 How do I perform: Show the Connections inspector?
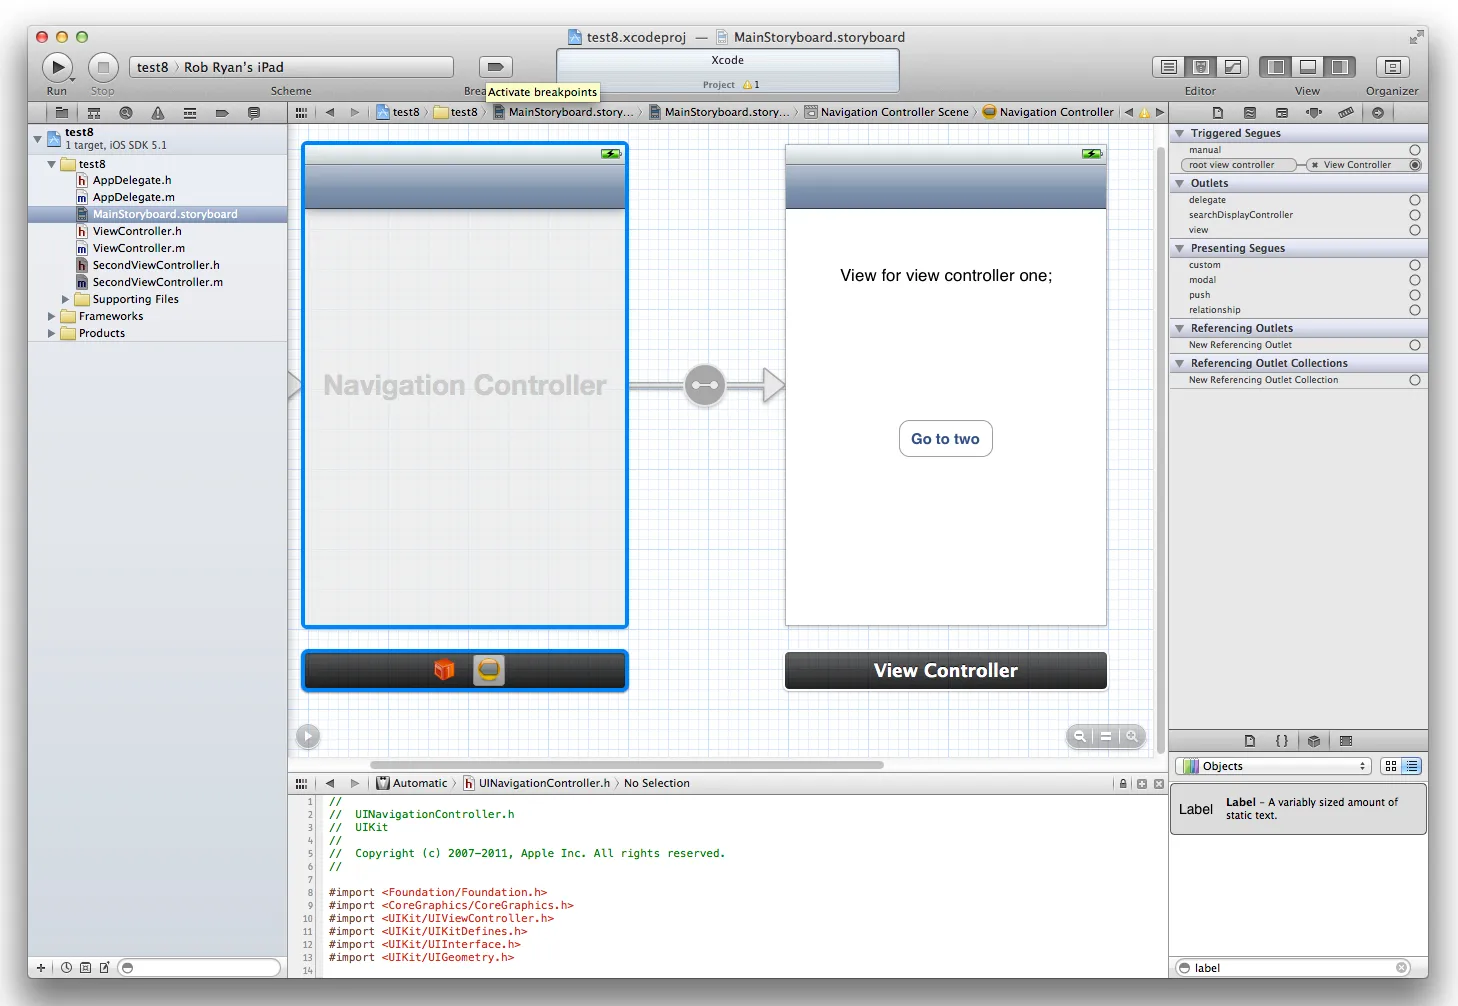click(x=1378, y=113)
